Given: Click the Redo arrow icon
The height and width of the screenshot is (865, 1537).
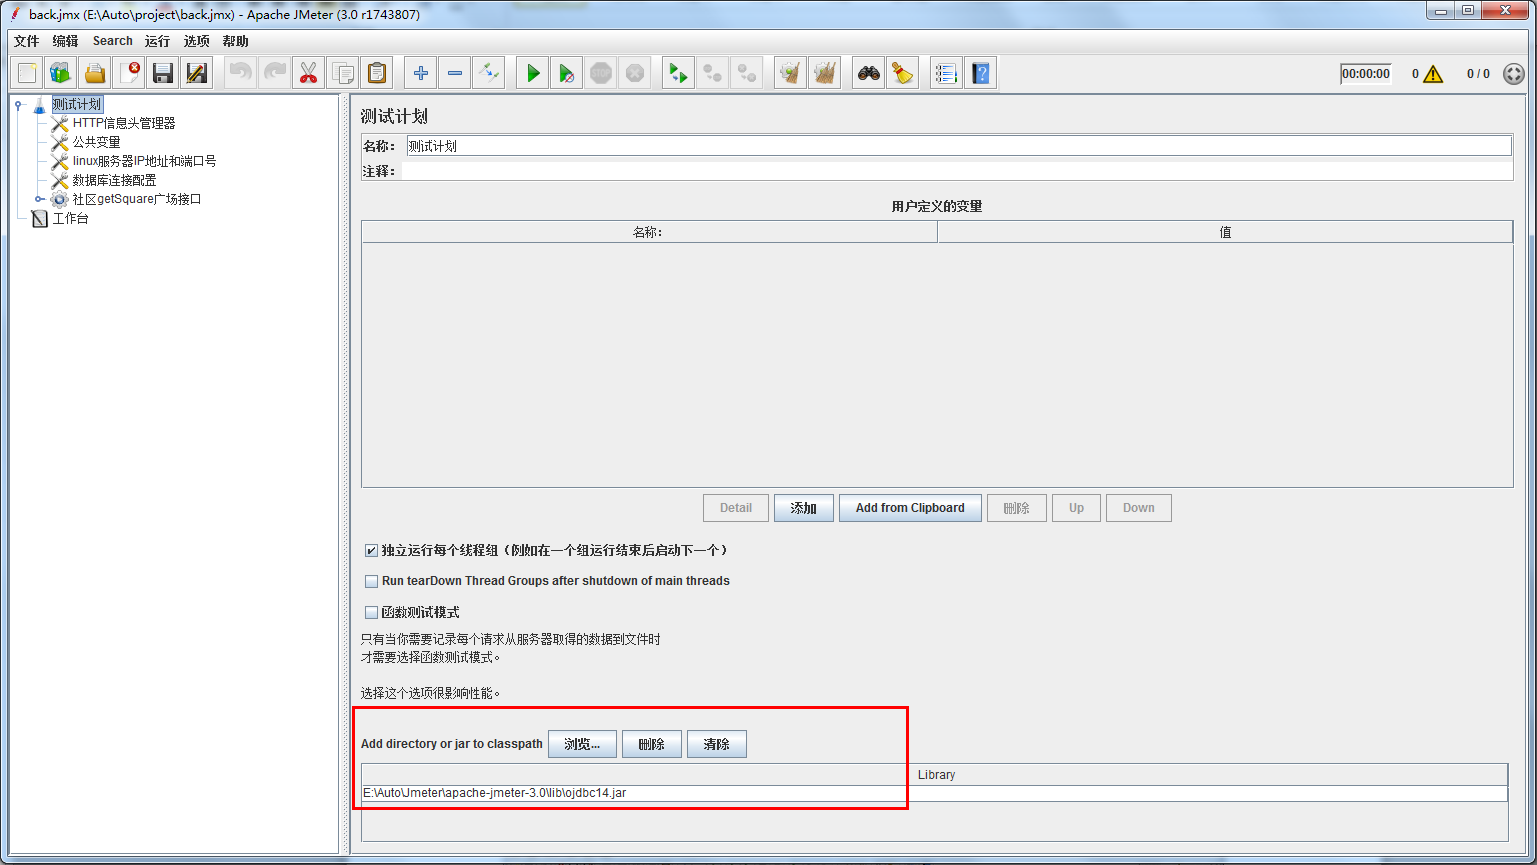Looking at the screenshot, I should [274, 73].
